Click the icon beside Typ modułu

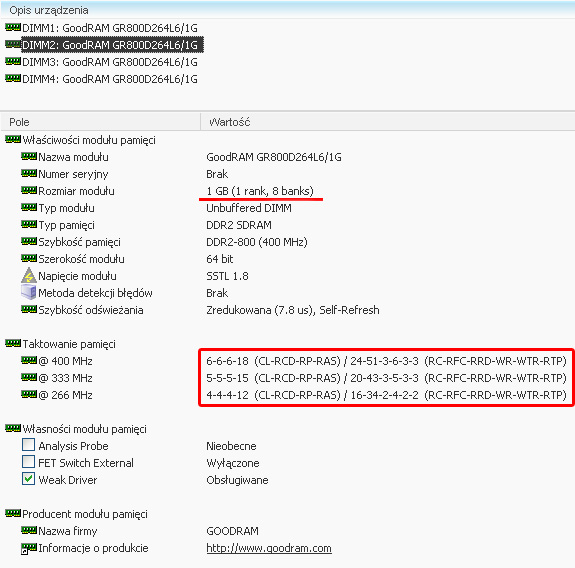29,208
